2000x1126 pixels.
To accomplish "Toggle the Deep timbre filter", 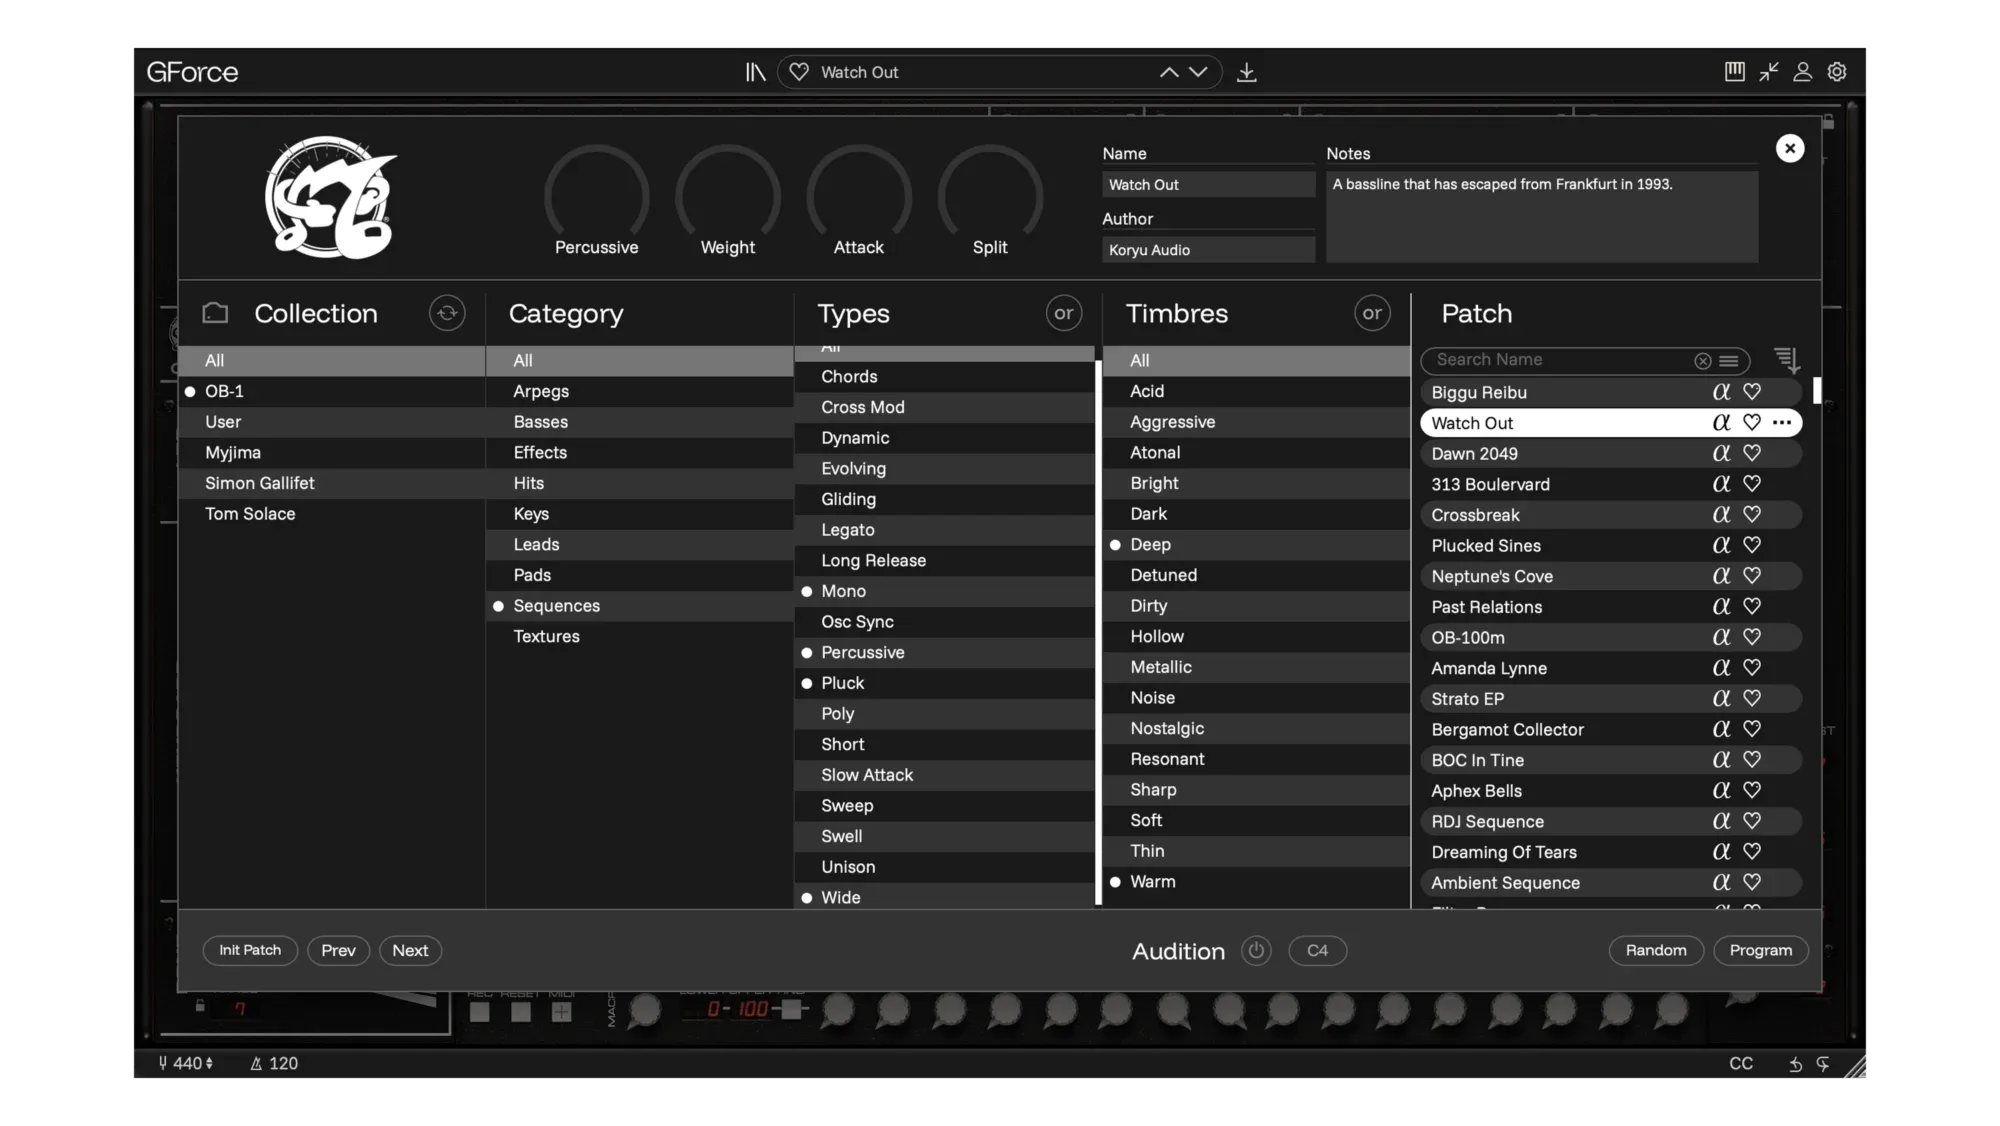I will click(x=1256, y=544).
